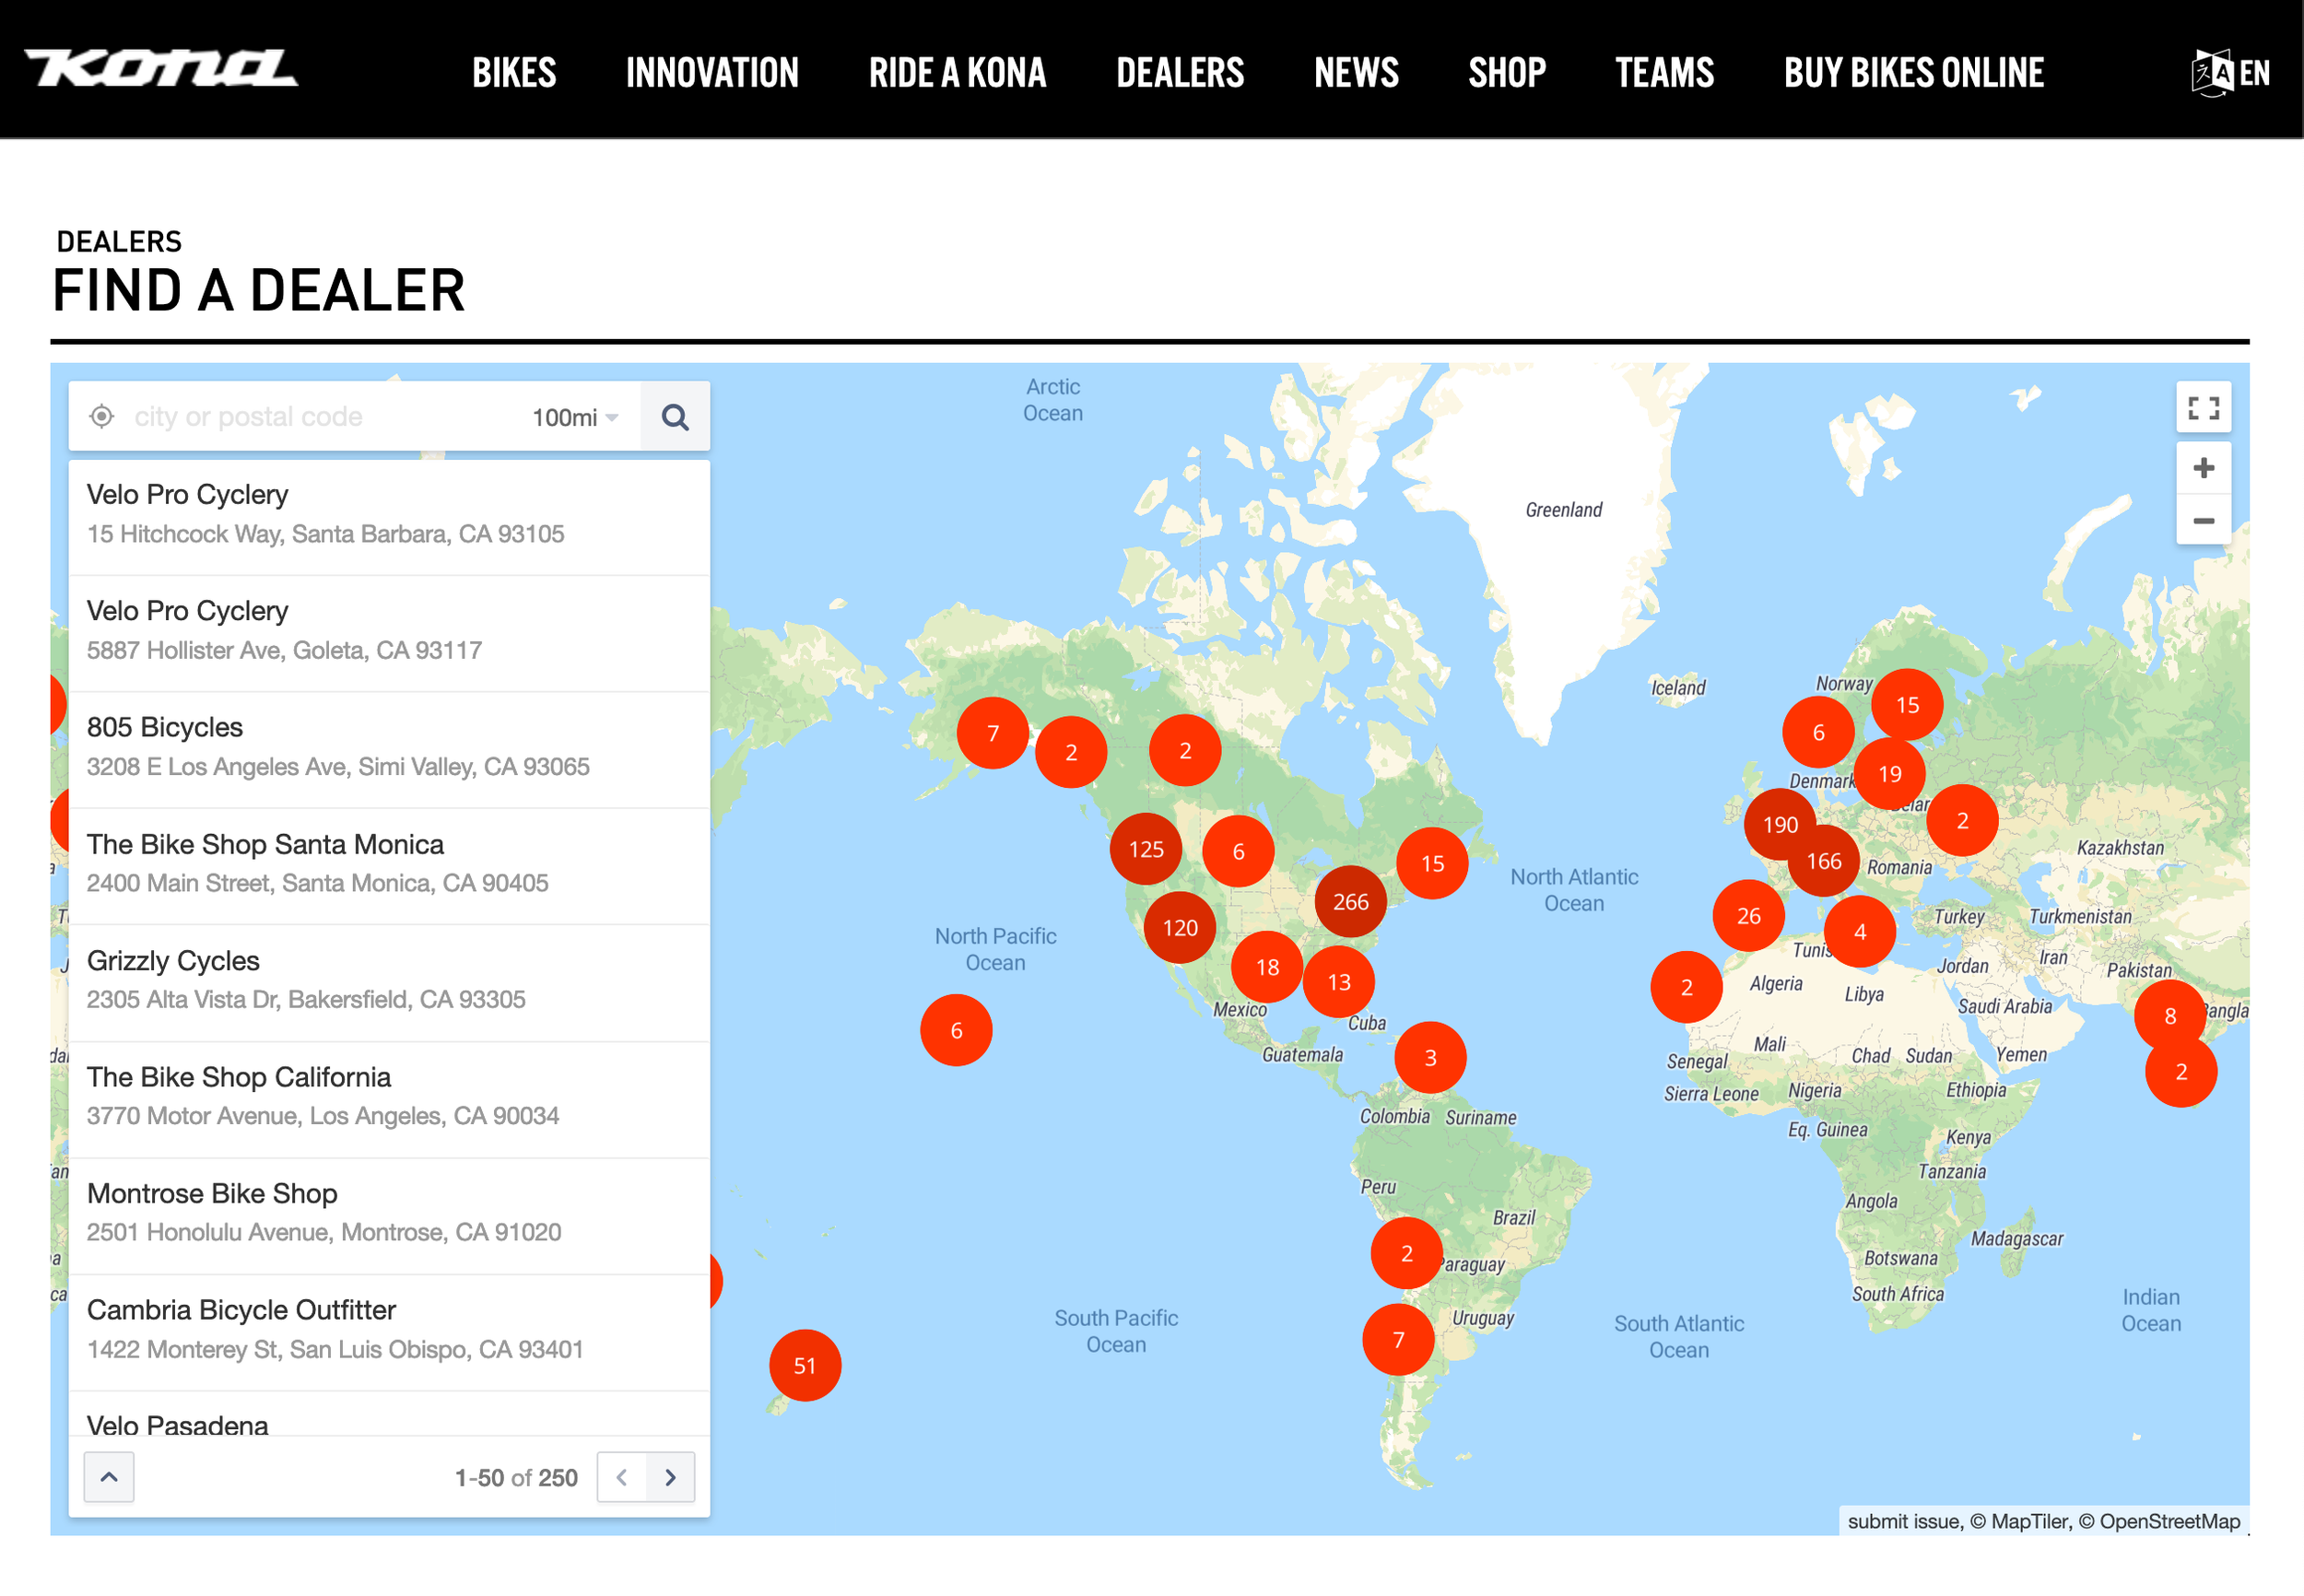2304x1596 pixels.
Task: Open the BIKES menu item
Action: [515, 71]
